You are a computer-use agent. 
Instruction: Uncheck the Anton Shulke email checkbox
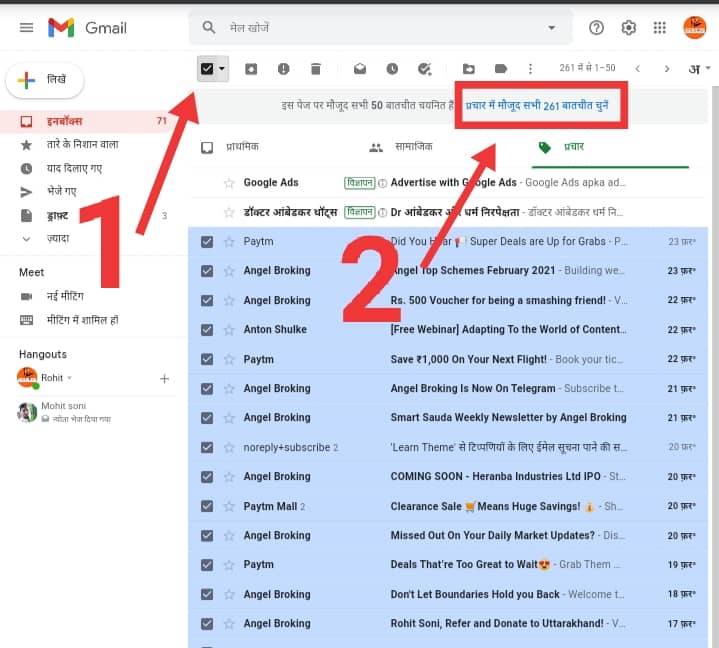pyautogui.click(x=207, y=330)
